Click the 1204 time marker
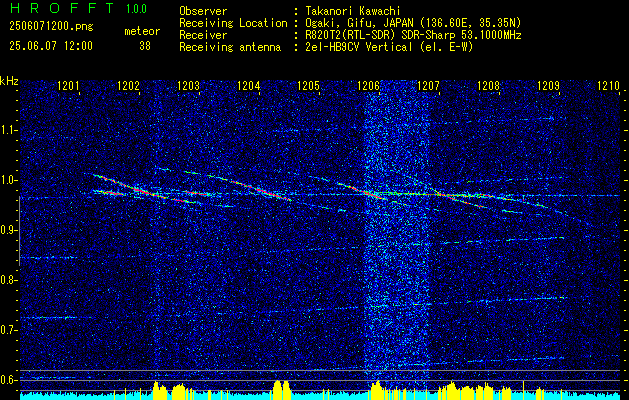629x400 pixels. click(x=248, y=86)
